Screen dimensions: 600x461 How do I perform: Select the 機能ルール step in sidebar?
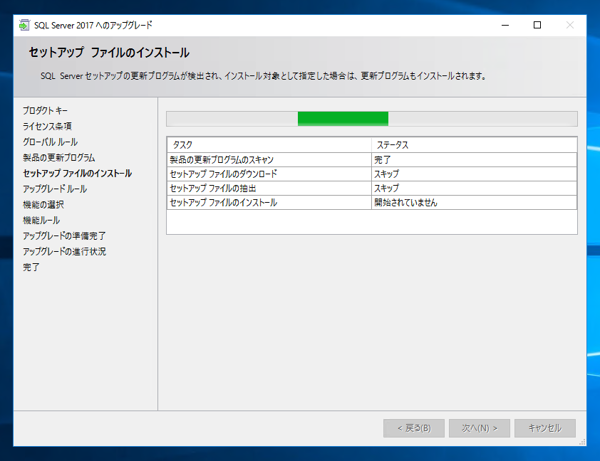(x=41, y=220)
